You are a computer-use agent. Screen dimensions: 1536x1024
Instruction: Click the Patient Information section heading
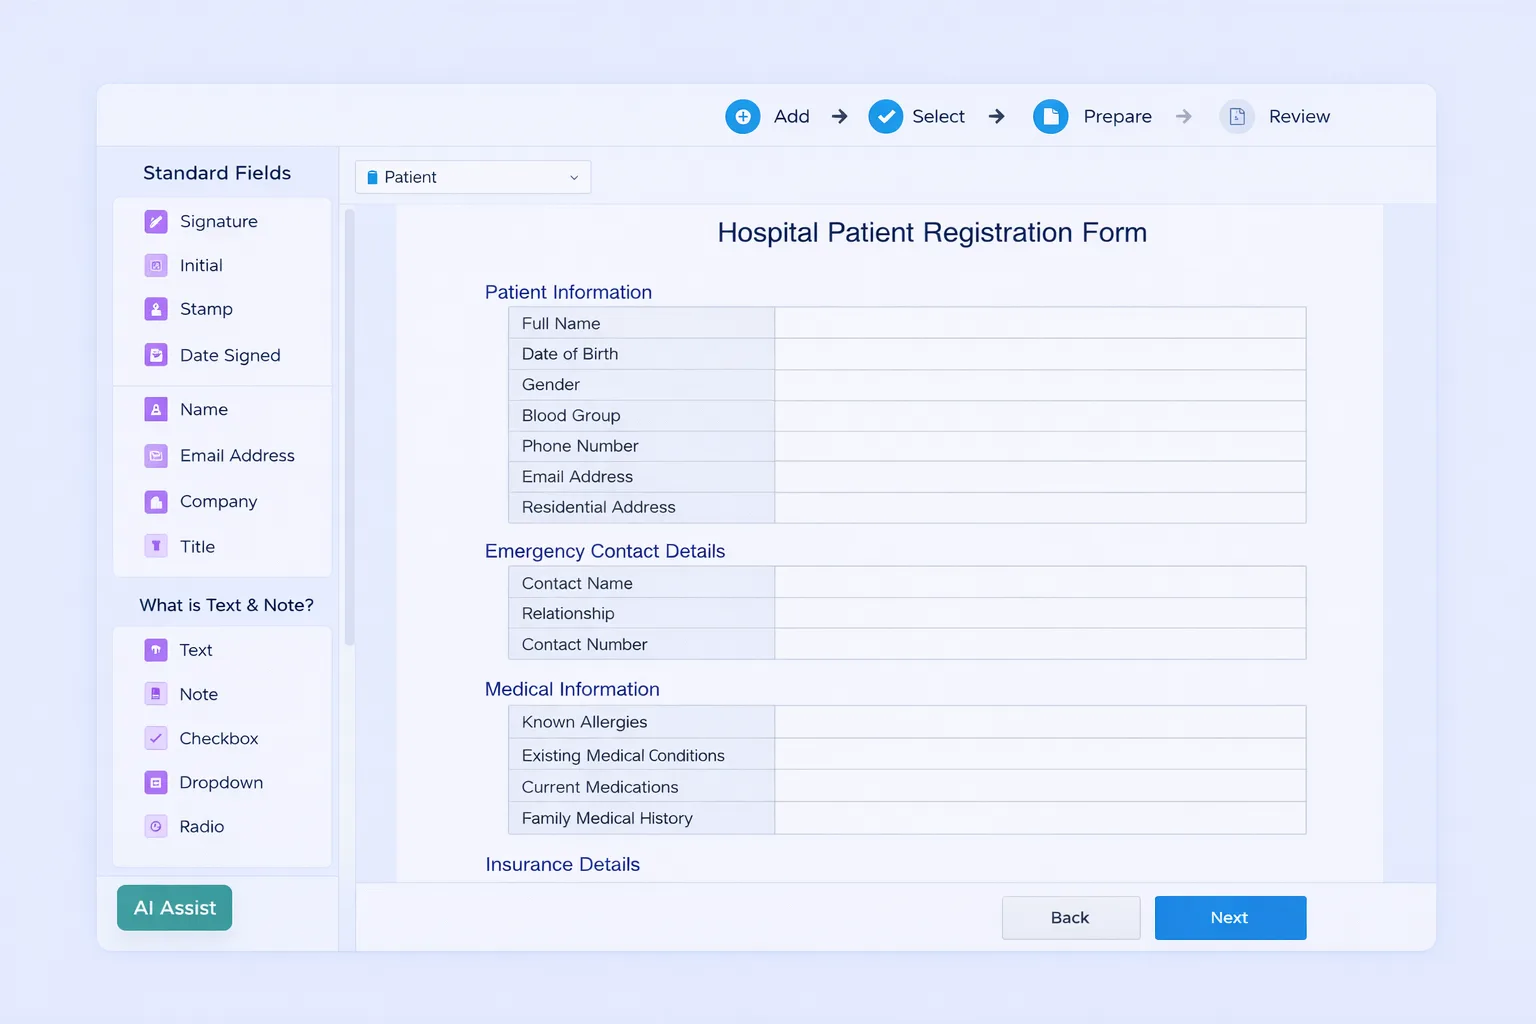[x=568, y=292]
